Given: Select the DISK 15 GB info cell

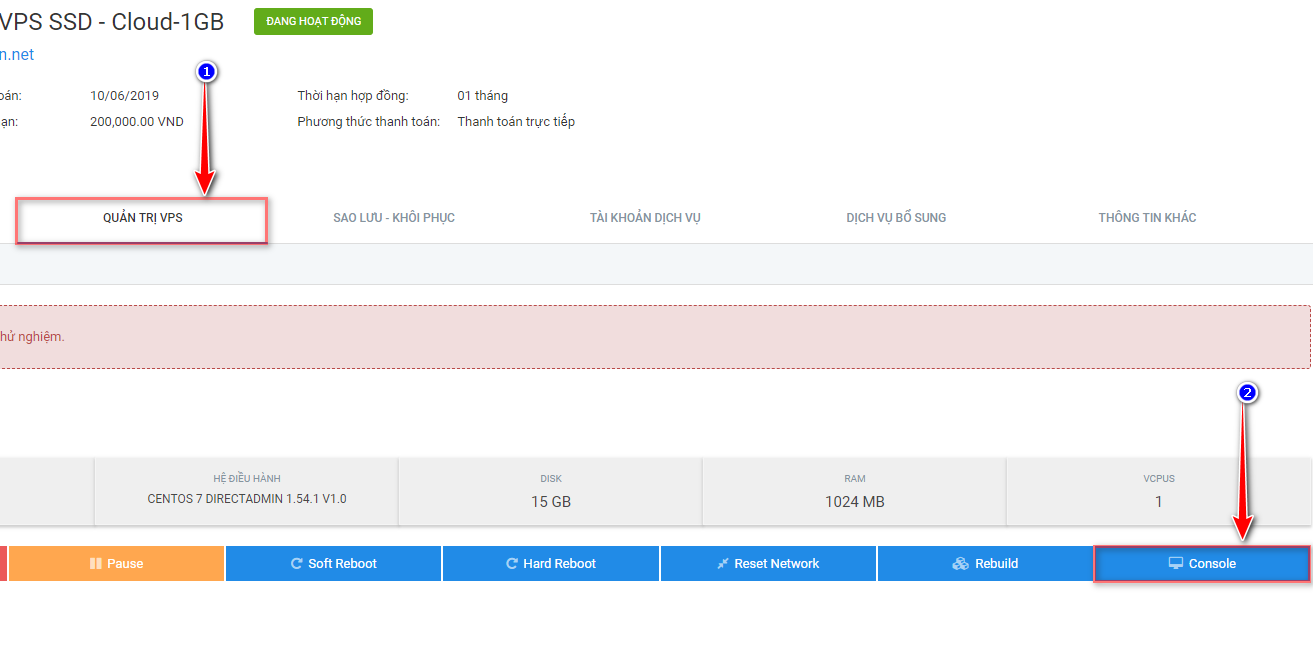Looking at the screenshot, I should [x=550, y=491].
